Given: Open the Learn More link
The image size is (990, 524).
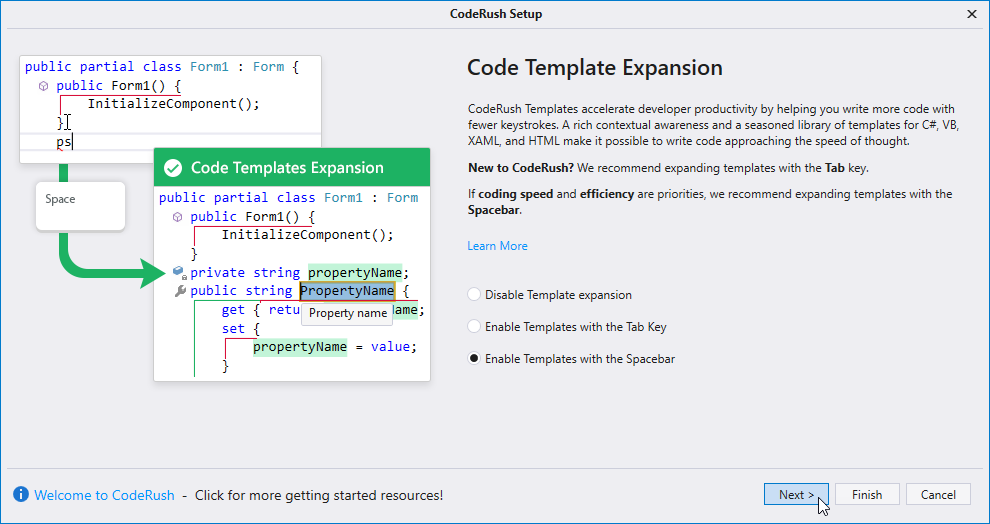Looking at the screenshot, I should click(498, 246).
